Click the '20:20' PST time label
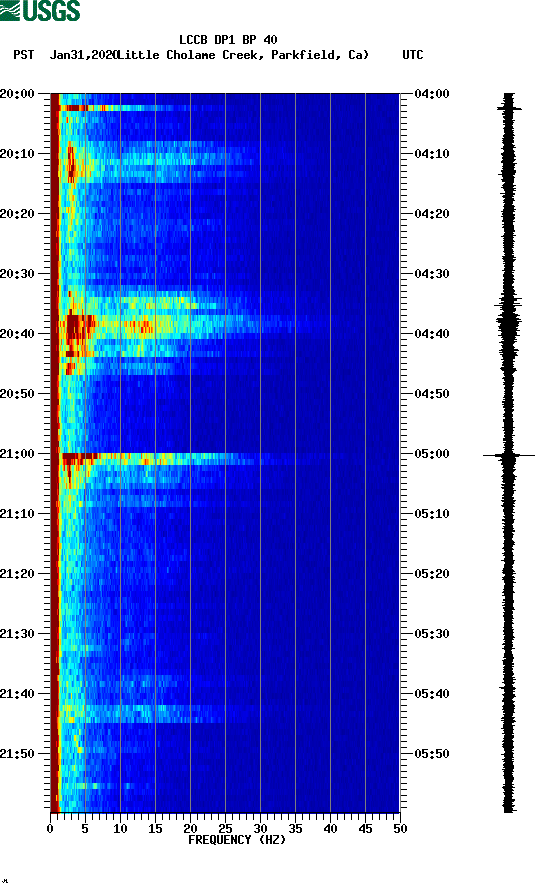 [17, 214]
